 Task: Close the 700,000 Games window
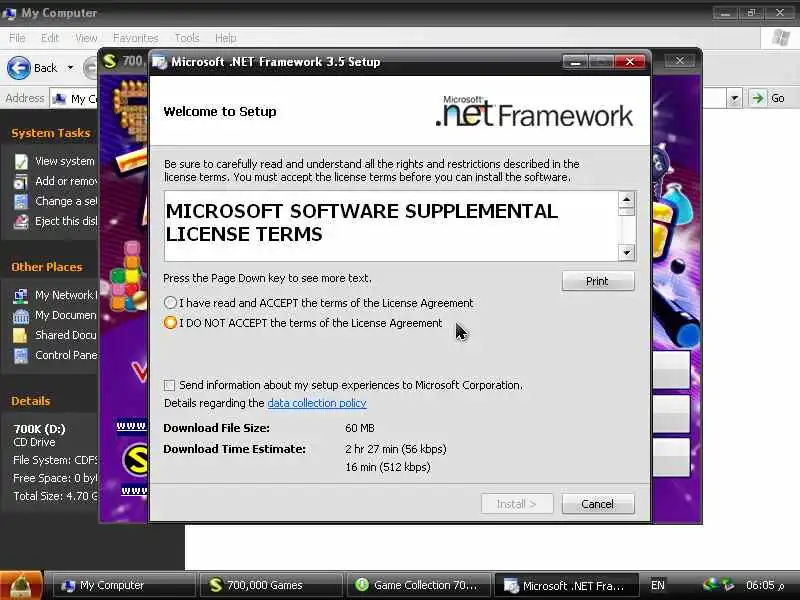point(680,61)
